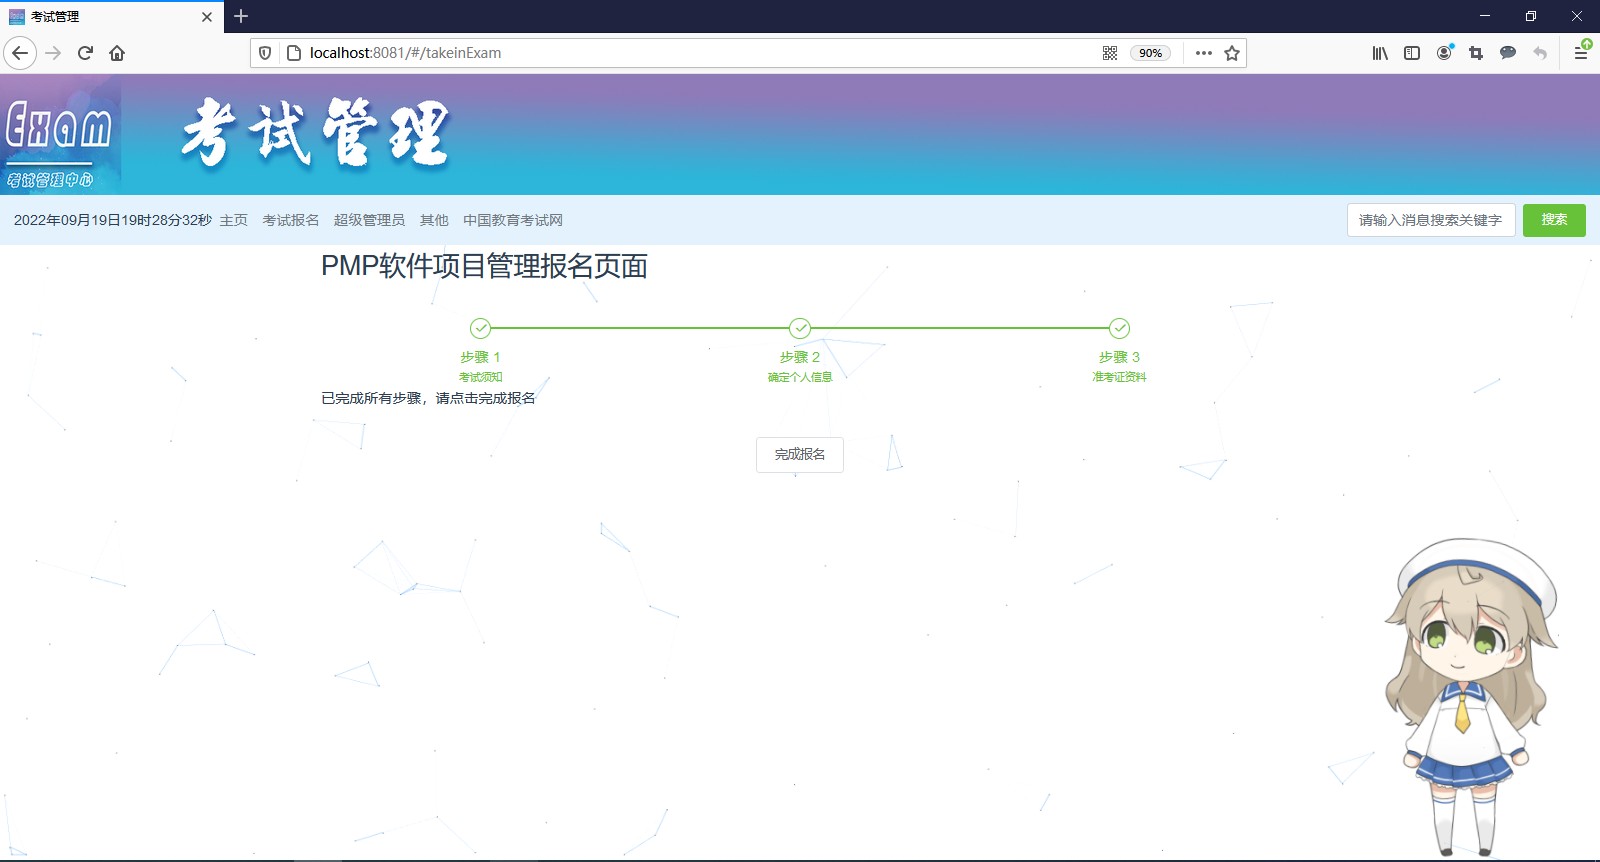Open 主页 in the navigation bar

pos(234,220)
